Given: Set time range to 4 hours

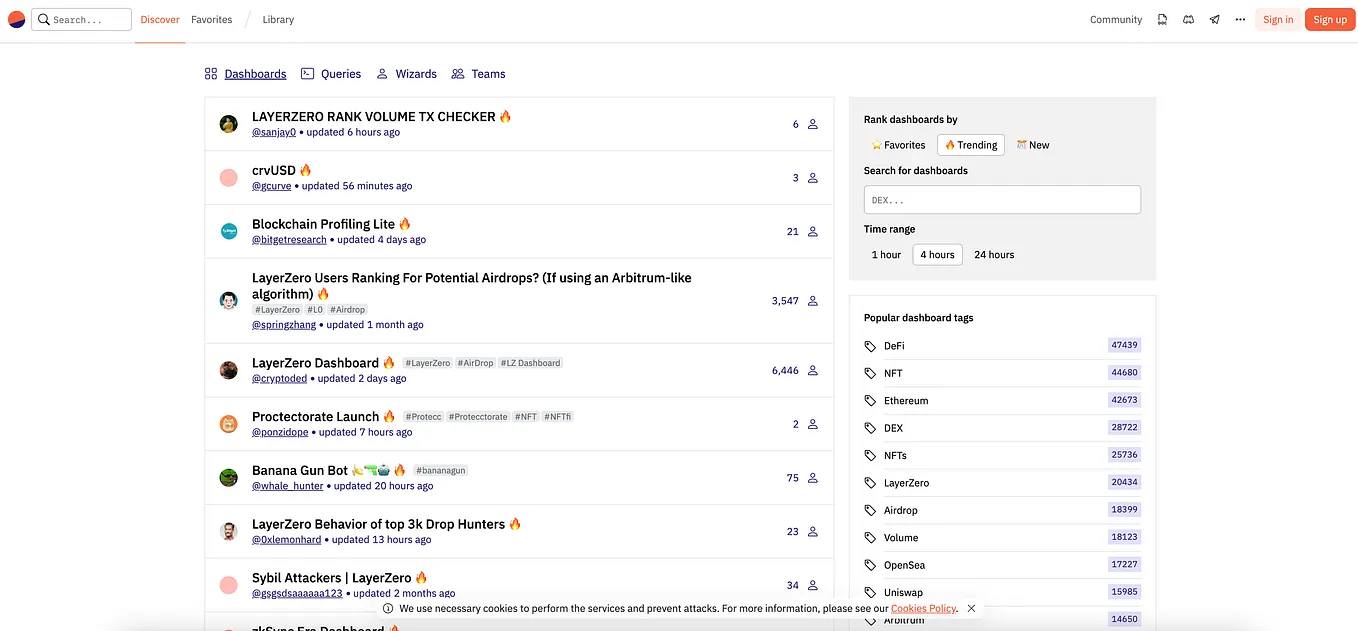Looking at the screenshot, I should coord(937,255).
